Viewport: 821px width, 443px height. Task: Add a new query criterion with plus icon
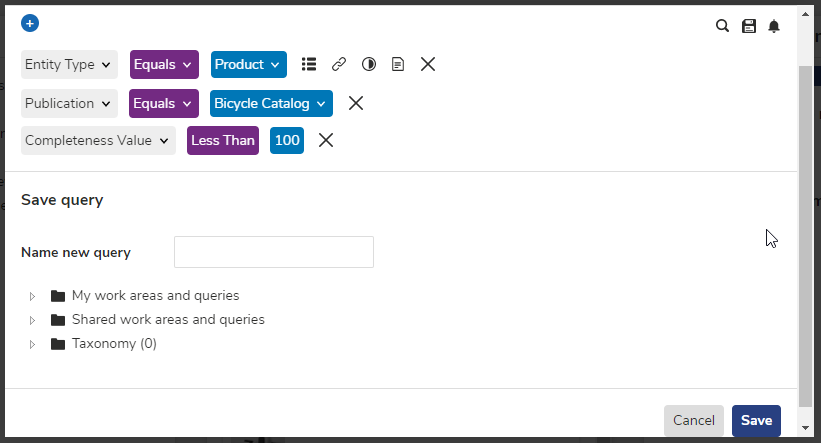pos(30,24)
